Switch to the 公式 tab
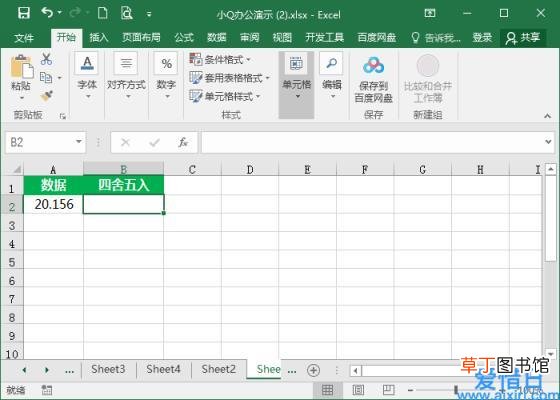The width and height of the screenshot is (560, 400). [x=184, y=38]
